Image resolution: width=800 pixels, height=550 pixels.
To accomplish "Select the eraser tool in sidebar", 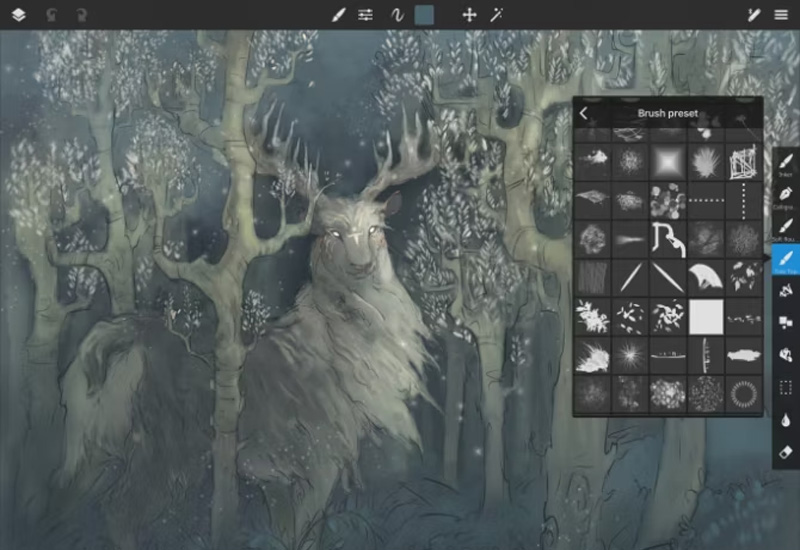I will coord(786,452).
